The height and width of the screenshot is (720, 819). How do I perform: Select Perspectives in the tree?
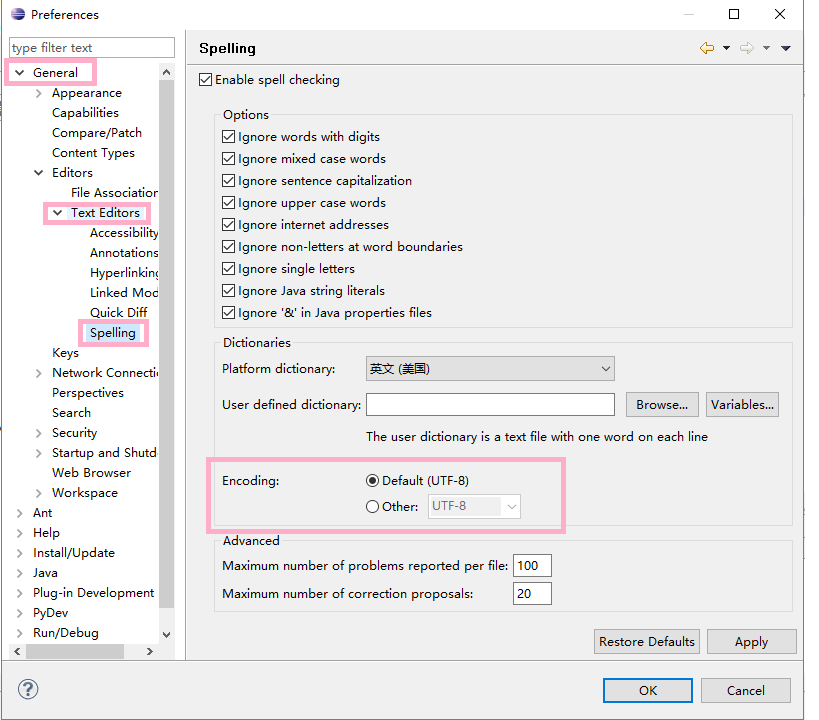(88, 393)
